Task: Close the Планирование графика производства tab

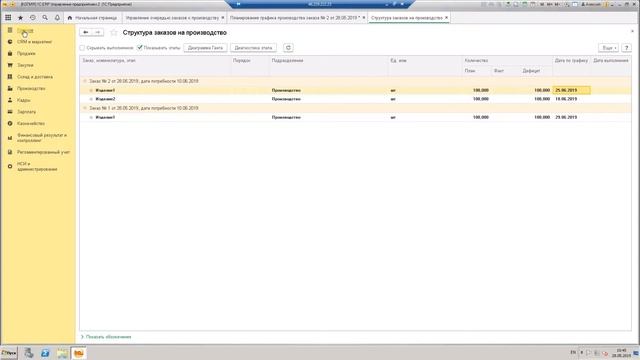Action: coord(364,18)
